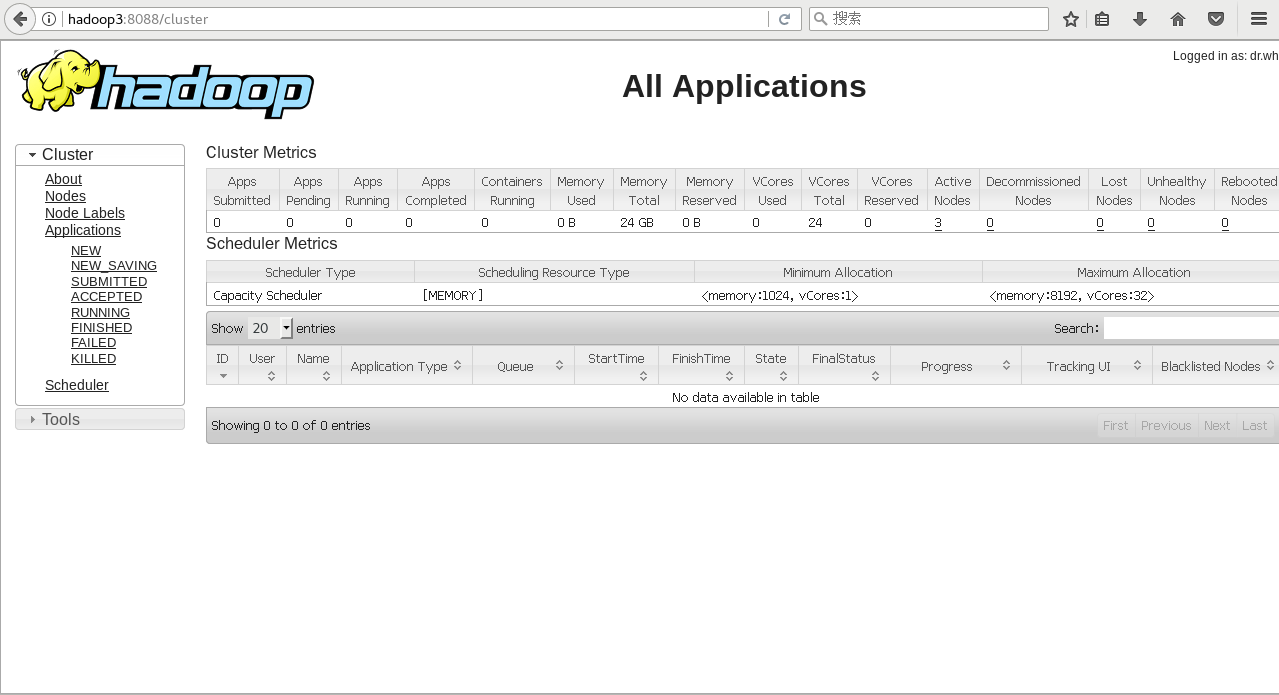This screenshot has width=1279, height=695.
Task: Click the 24 GB Memory Total value
Action: coord(637,223)
